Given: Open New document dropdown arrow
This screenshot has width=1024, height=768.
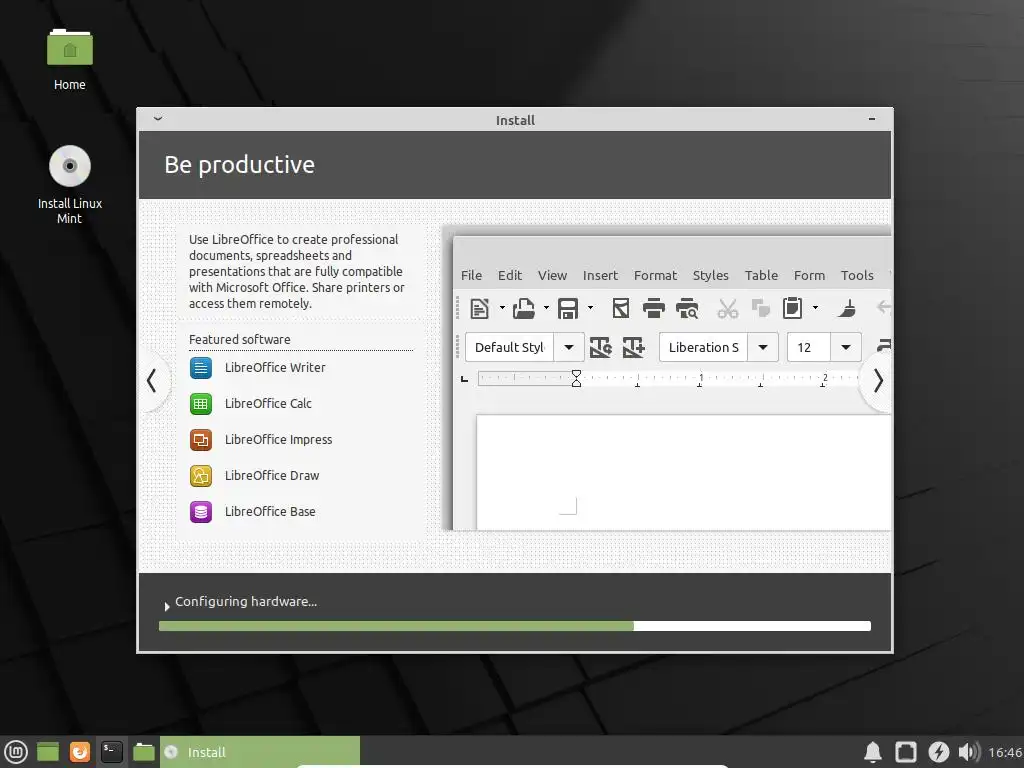Looking at the screenshot, I should pos(502,308).
